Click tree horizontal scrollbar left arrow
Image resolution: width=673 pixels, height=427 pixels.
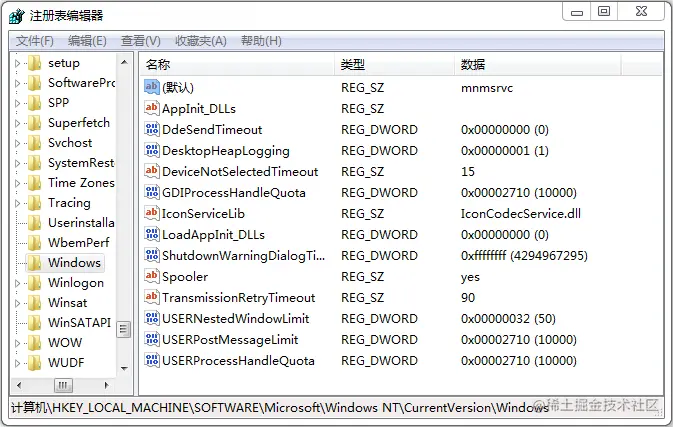(19, 385)
